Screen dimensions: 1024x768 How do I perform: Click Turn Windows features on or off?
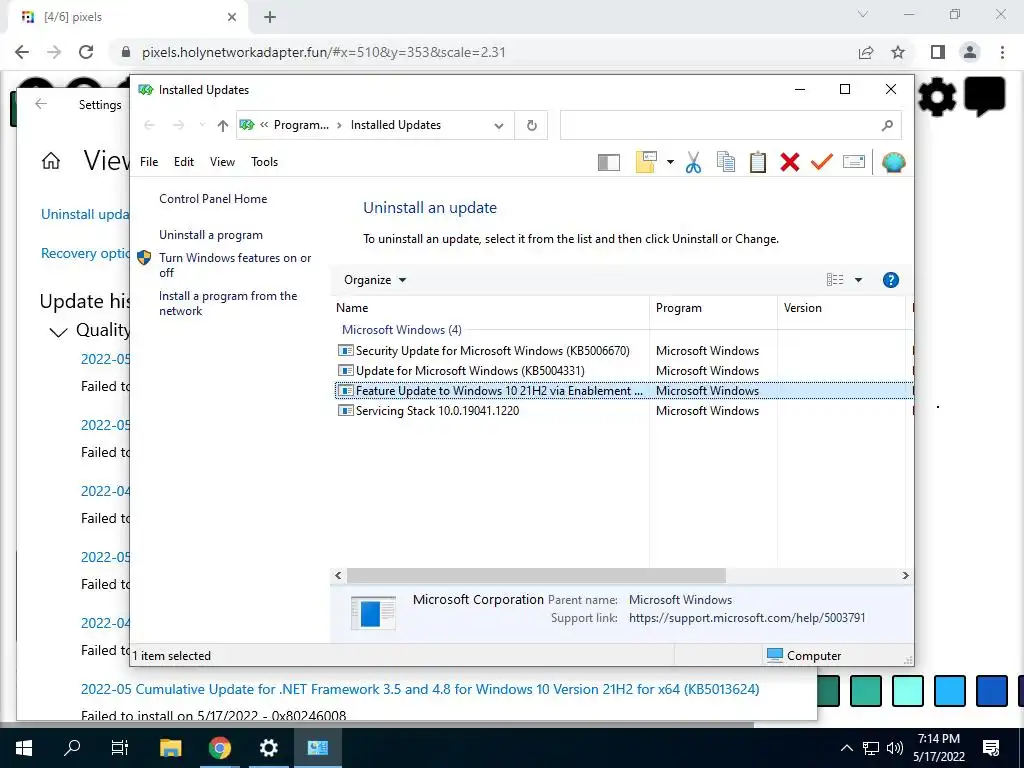235,265
